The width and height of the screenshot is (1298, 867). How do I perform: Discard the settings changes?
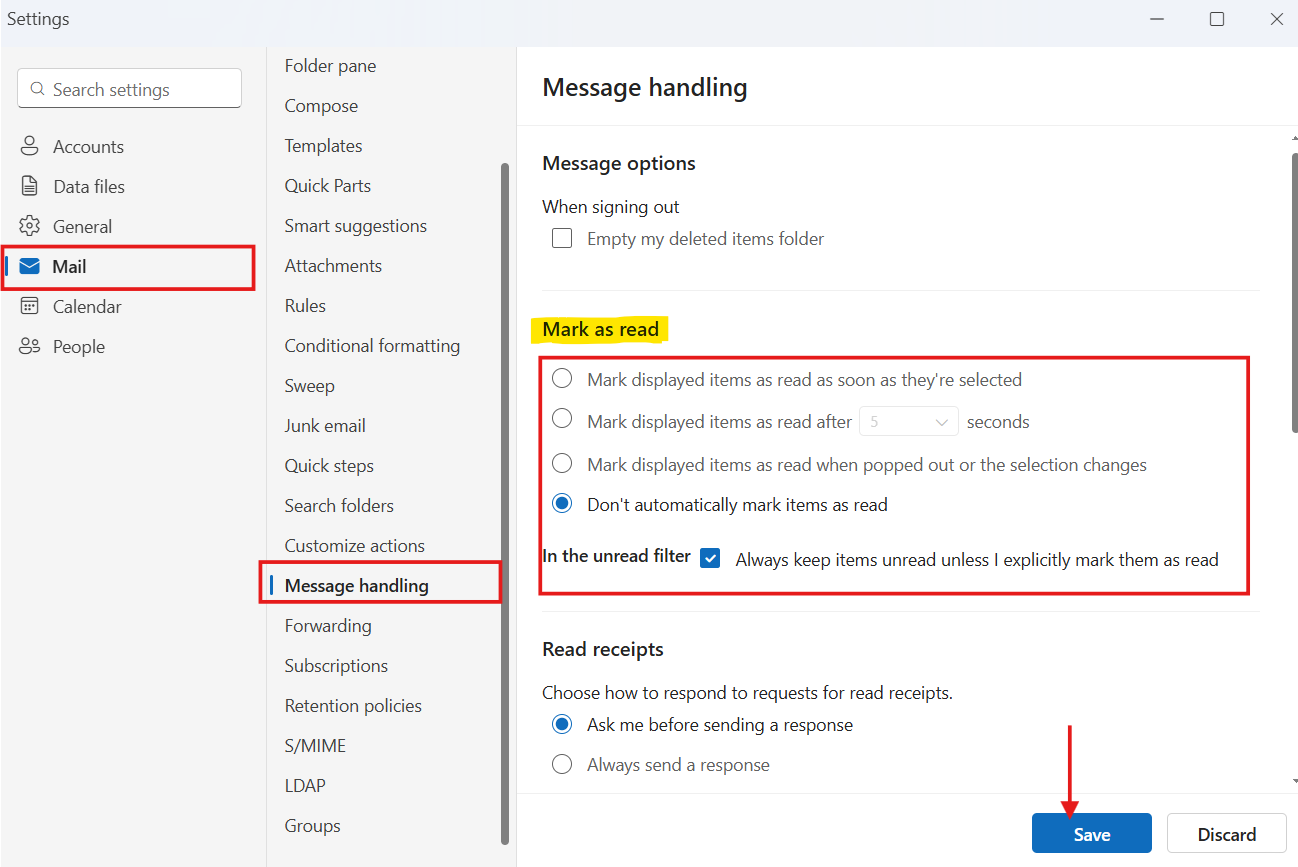click(x=1227, y=834)
